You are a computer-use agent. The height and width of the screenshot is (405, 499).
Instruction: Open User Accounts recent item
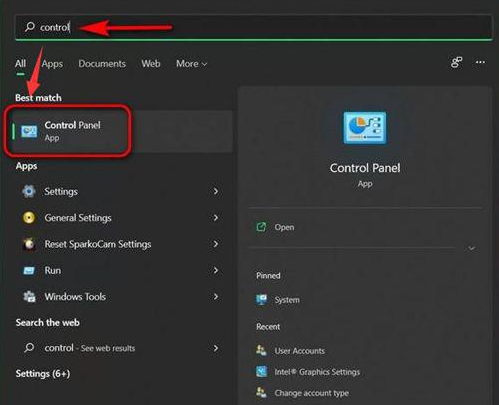click(300, 351)
